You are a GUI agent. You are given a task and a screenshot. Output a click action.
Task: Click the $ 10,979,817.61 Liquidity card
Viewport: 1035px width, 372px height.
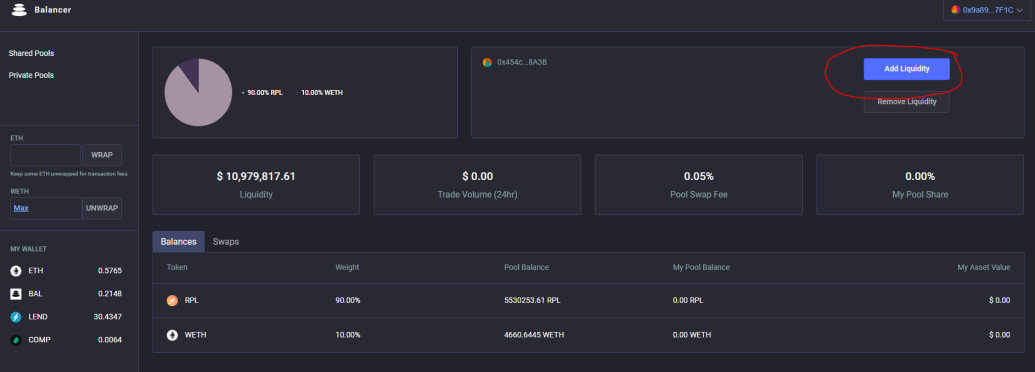[256, 185]
